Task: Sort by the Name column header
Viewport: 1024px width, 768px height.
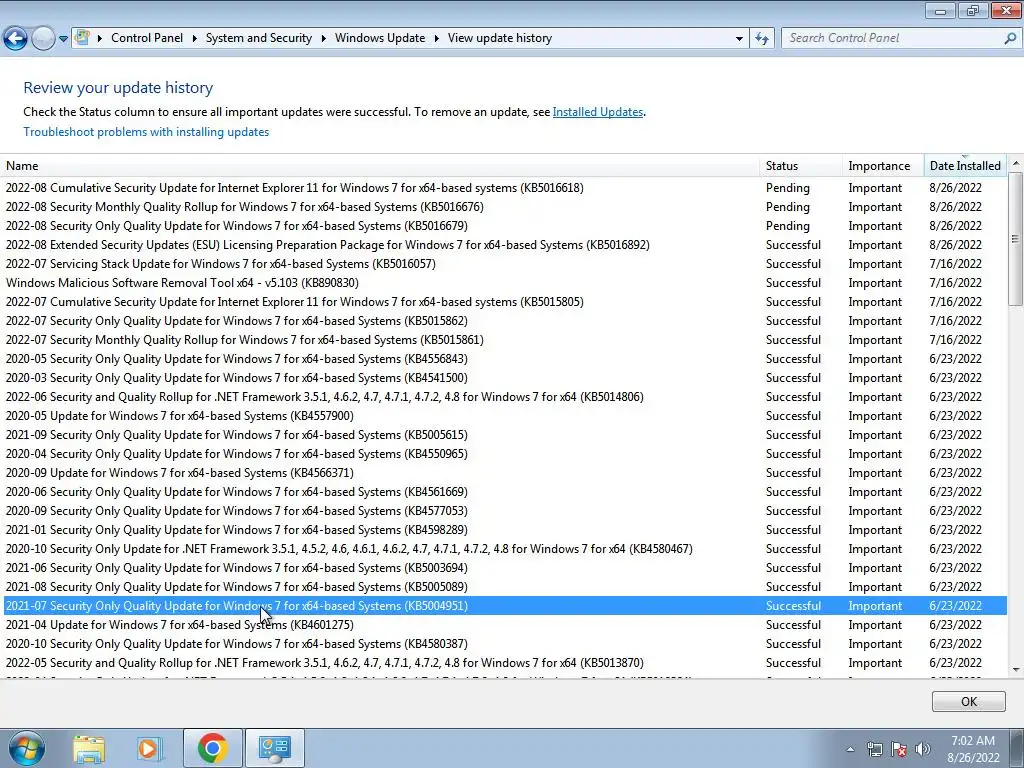Action: coord(380,166)
